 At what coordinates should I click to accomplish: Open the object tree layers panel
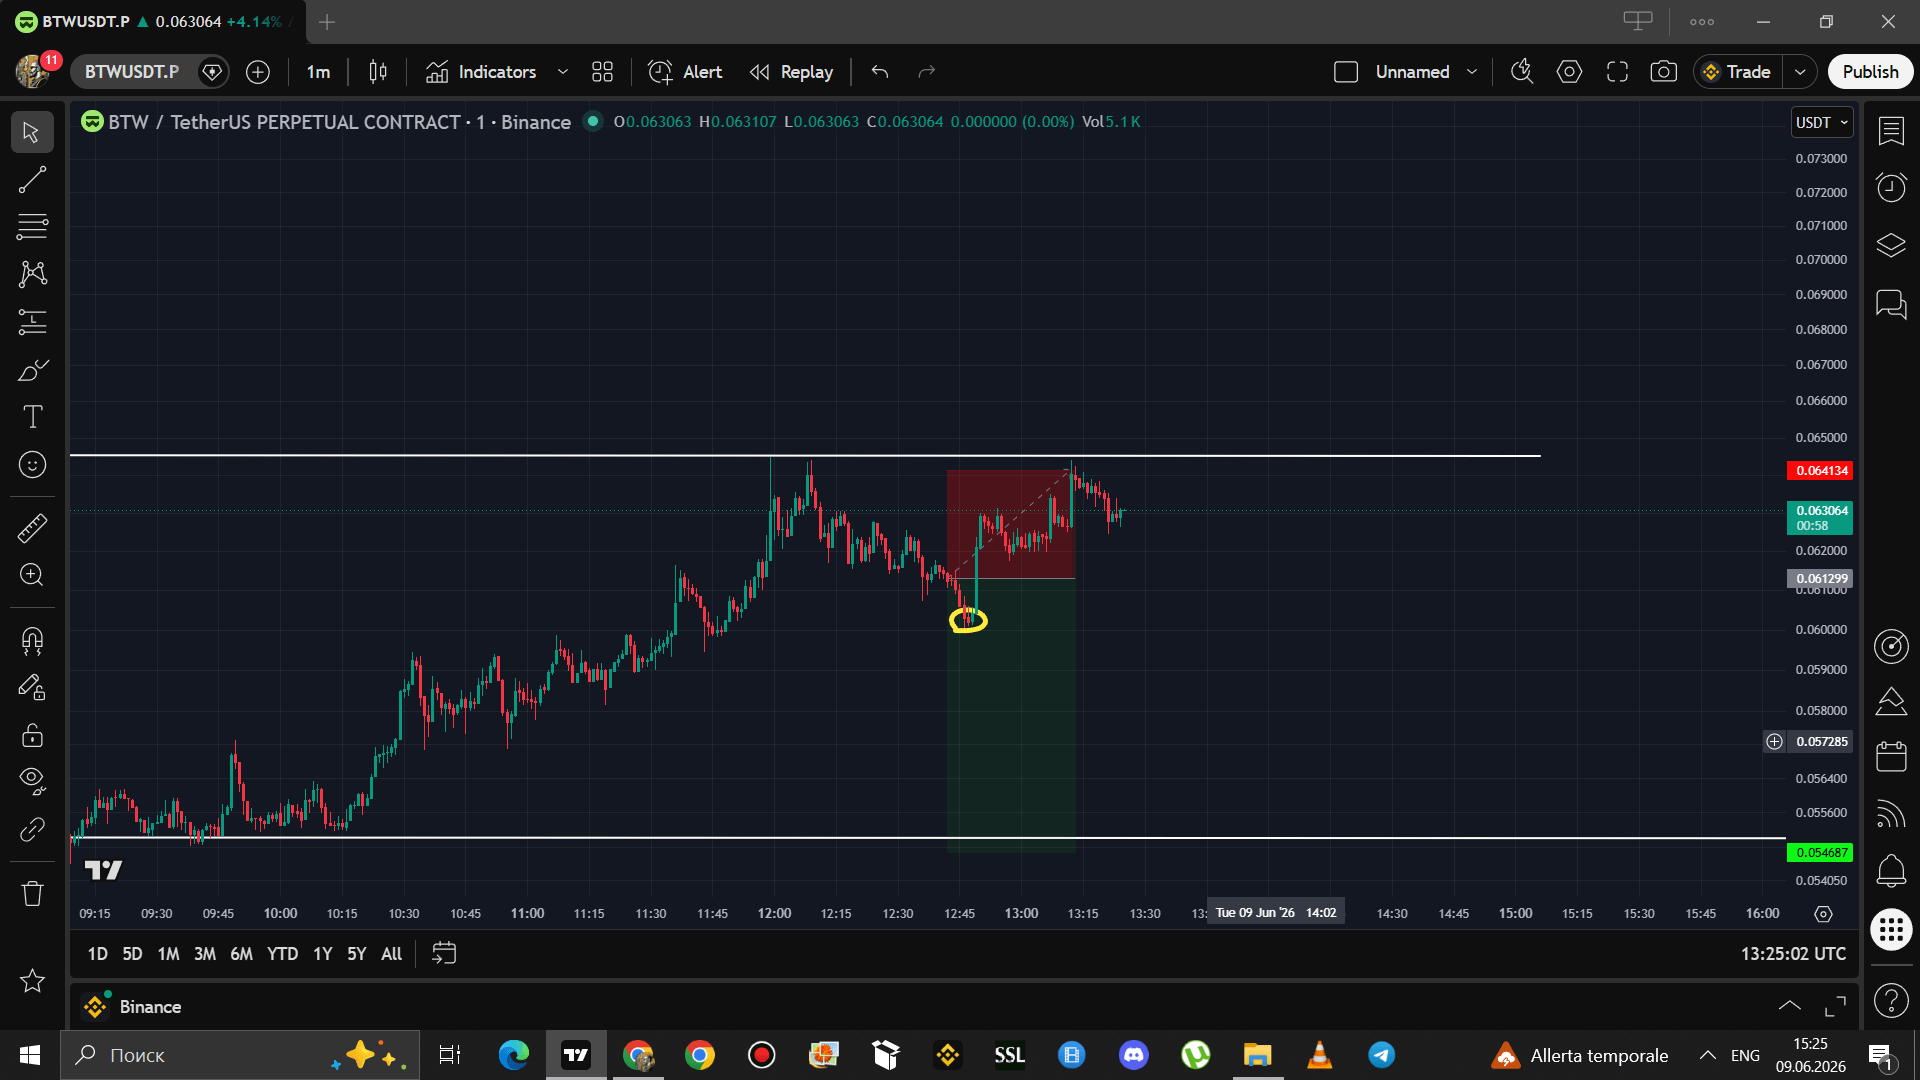pos(1891,246)
